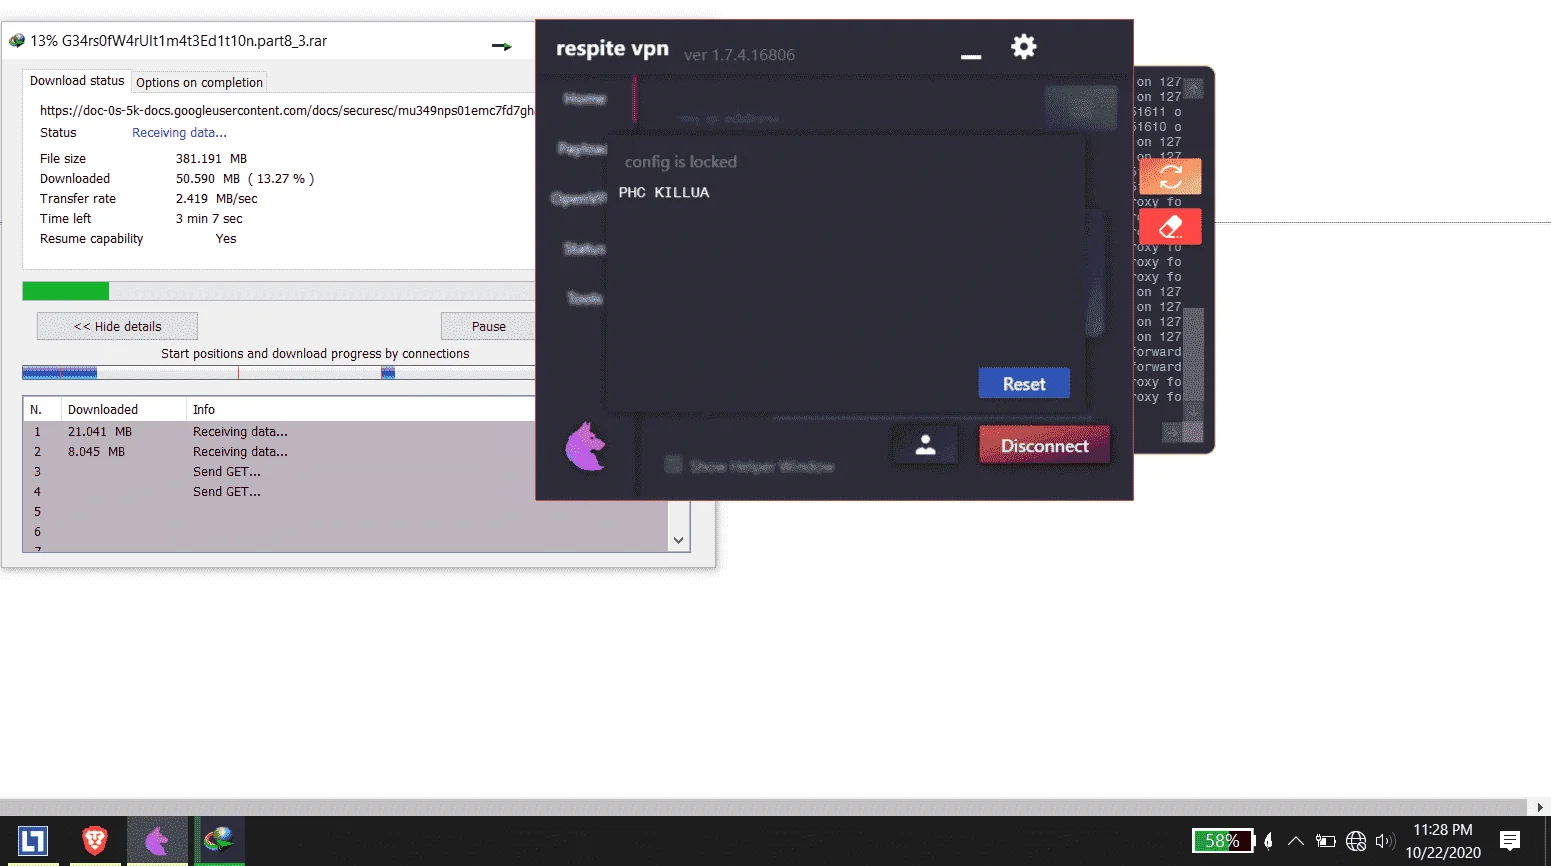The height and width of the screenshot is (866, 1551).
Task: Select the Download status tab
Action: pos(77,81)
